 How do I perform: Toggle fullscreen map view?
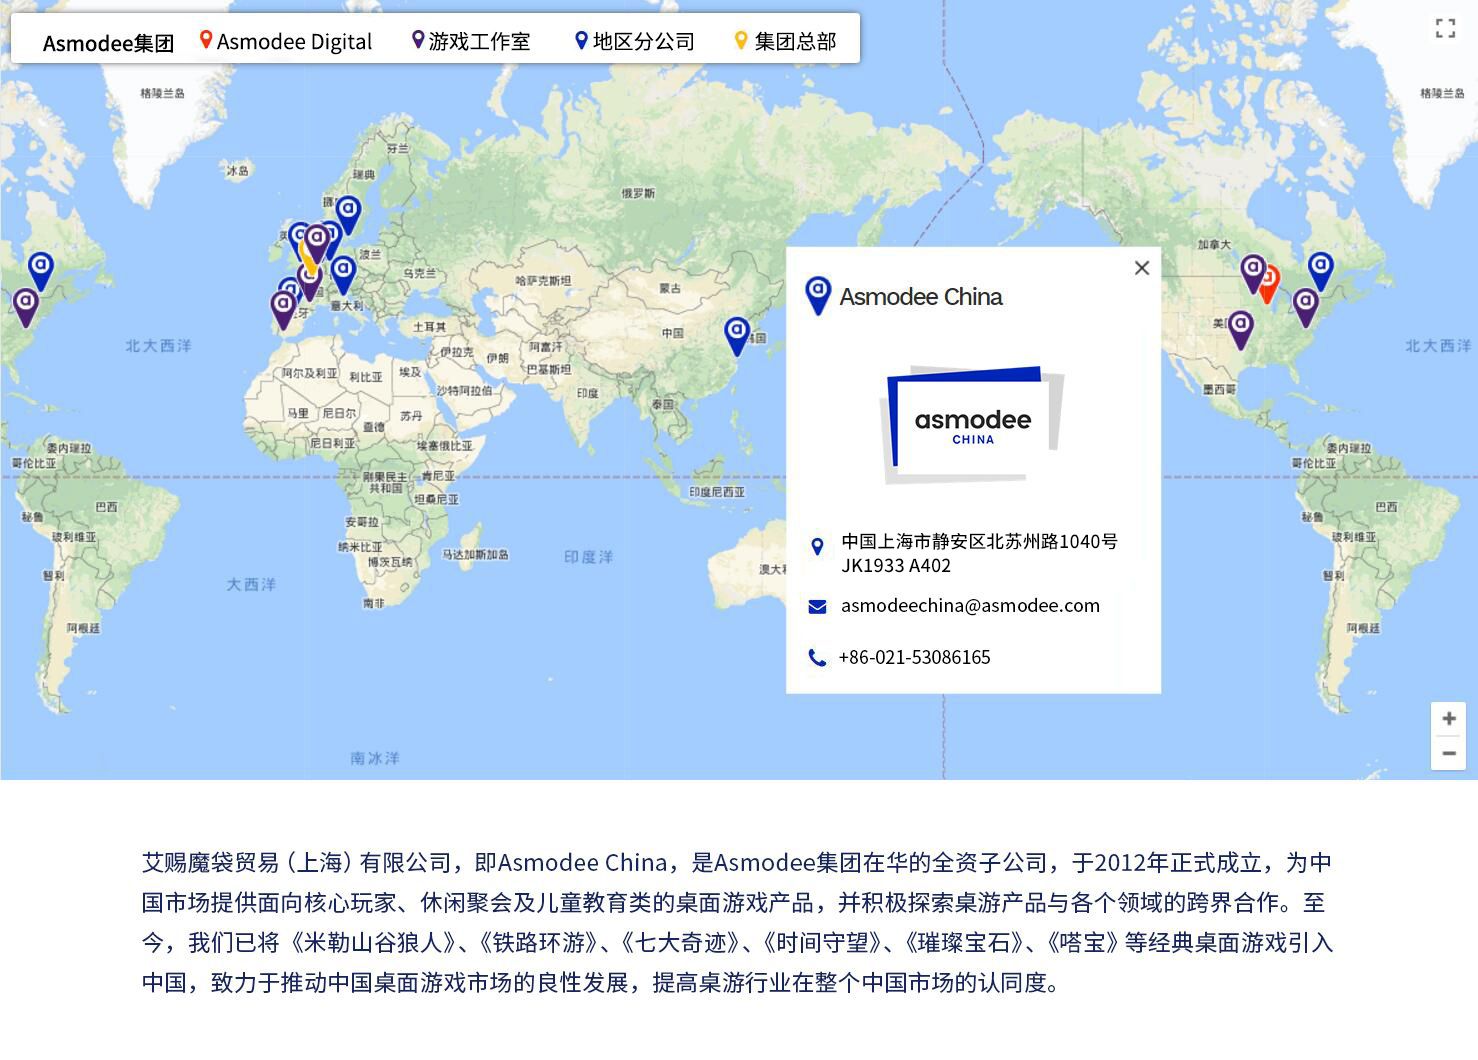click(x=1445, y=29)
